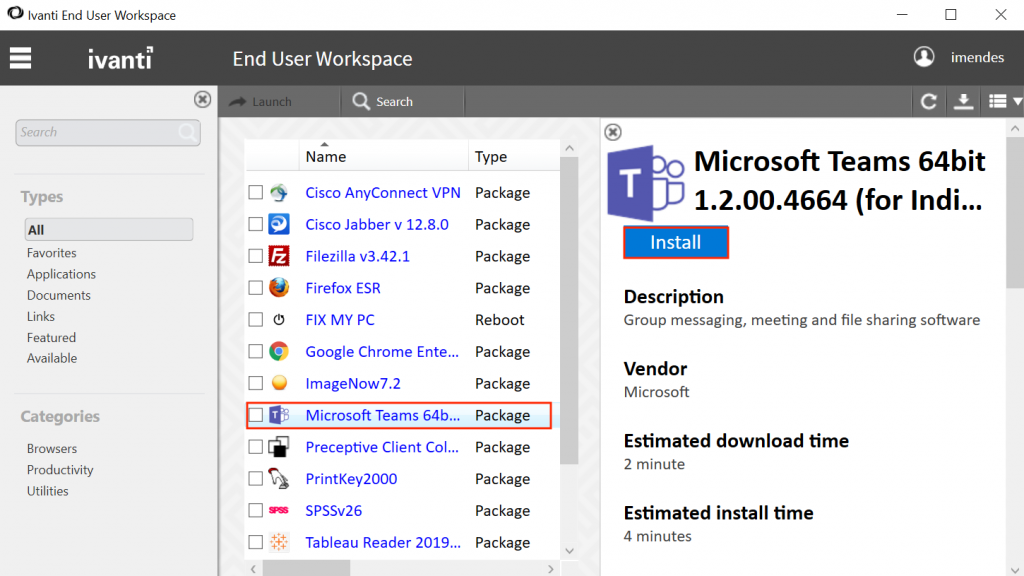Click the large Teams logo in details
This screenshot has width=1024, height=576.
pos(647,184)
